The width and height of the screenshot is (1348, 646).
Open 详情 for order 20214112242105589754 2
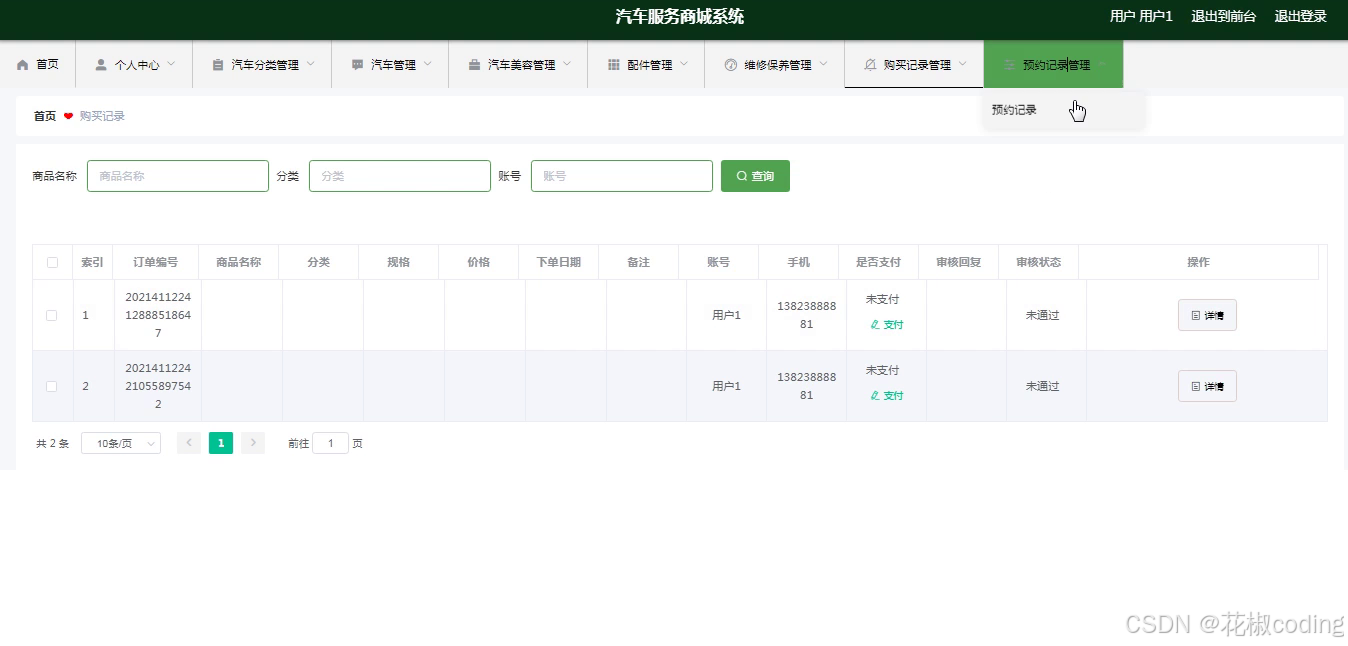[1207, 386]
